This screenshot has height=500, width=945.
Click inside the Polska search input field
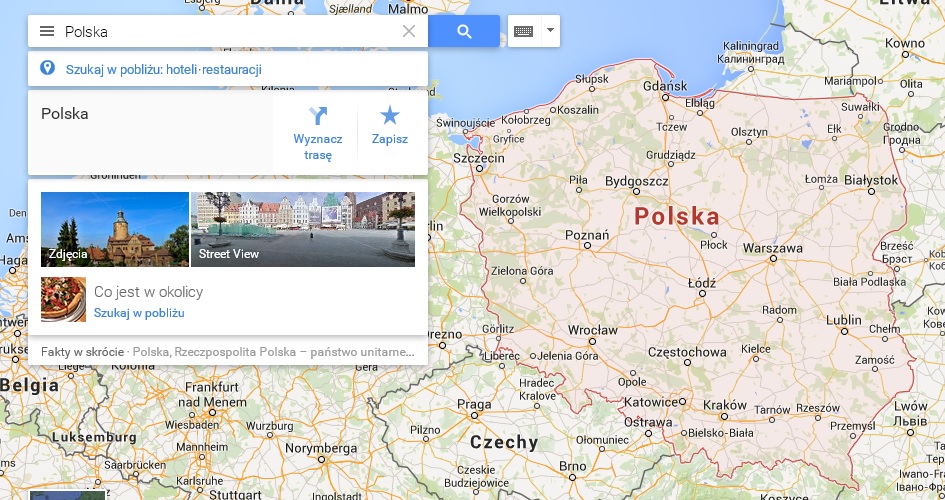pyautogui.click(x=229, y=31)
